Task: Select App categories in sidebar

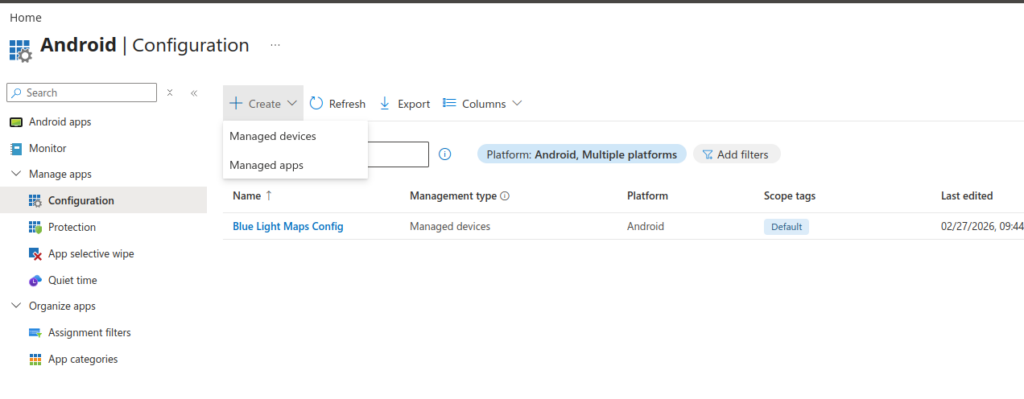Action: coord(83,360)
